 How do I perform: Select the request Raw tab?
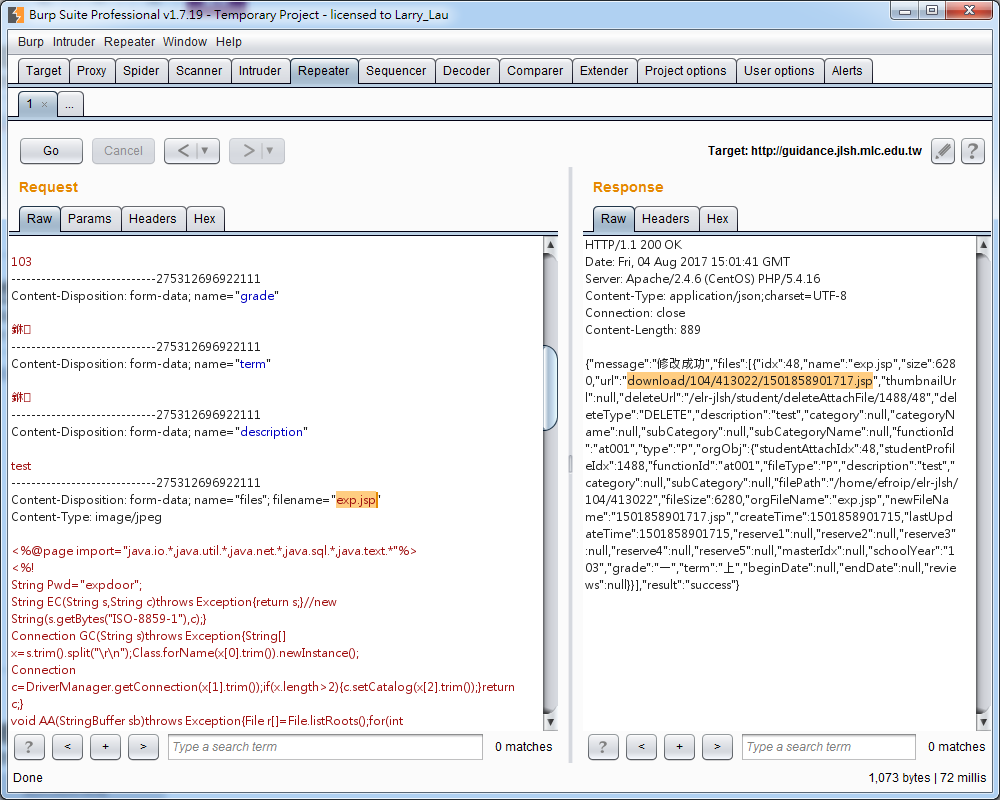pyautogui.click(x=40, y=219)
